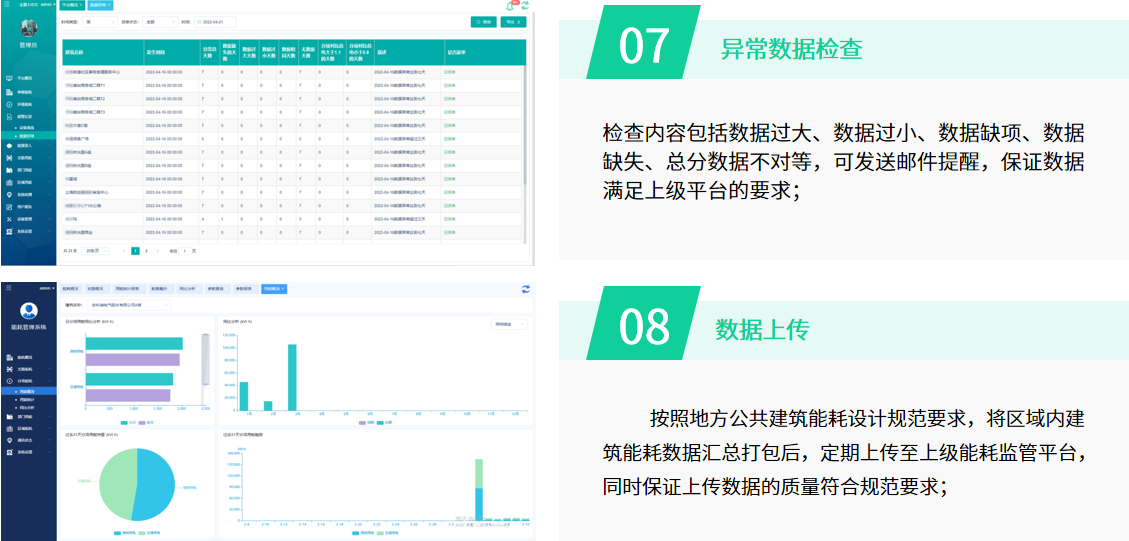Click the map pin icon in teal sidebar
1129x541 pixels.
point(9,195)
